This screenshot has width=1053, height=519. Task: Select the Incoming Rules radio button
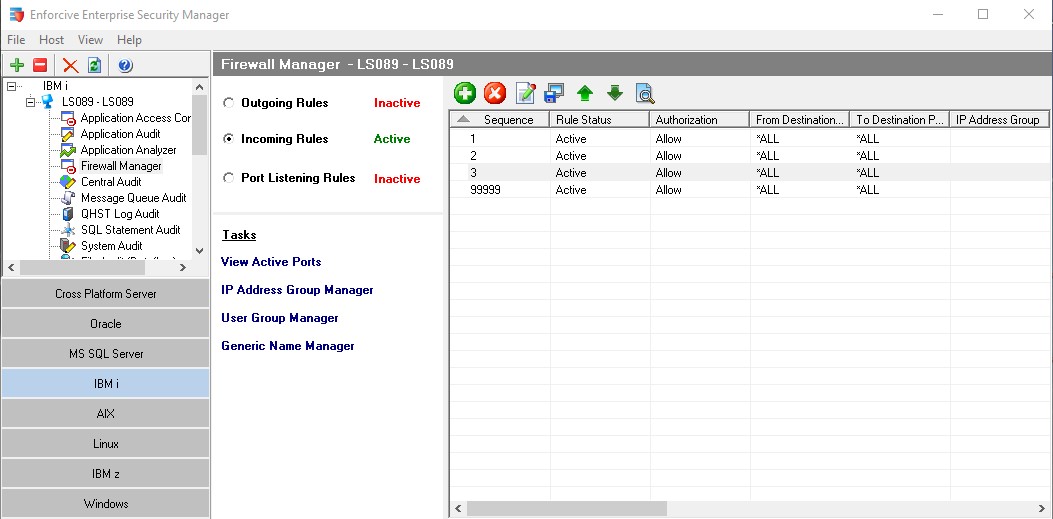point(229,139)
